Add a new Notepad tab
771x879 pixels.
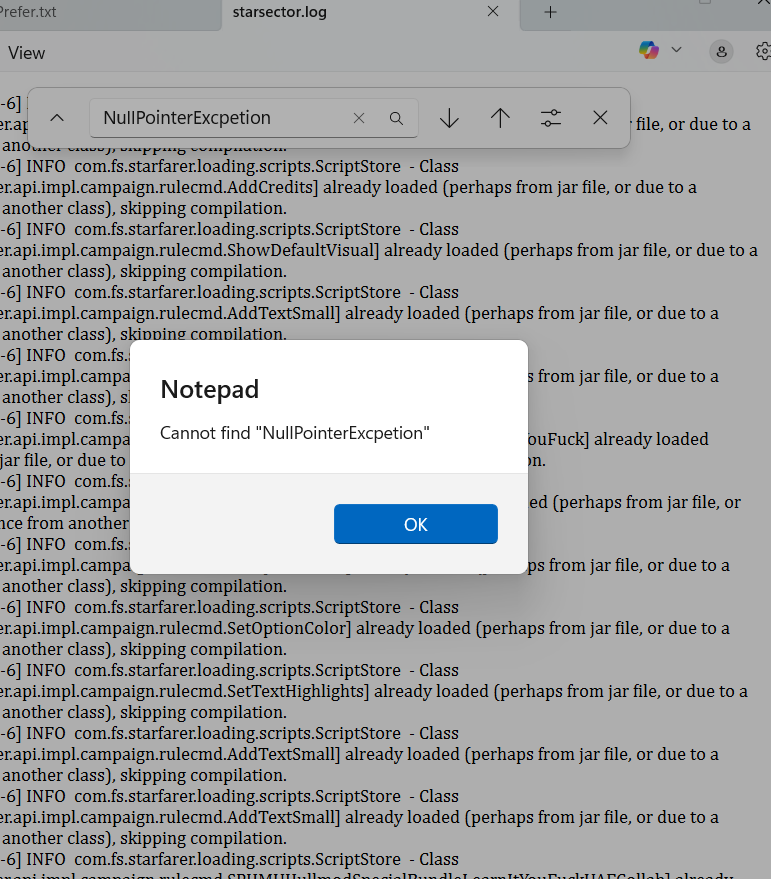[551, 12]
